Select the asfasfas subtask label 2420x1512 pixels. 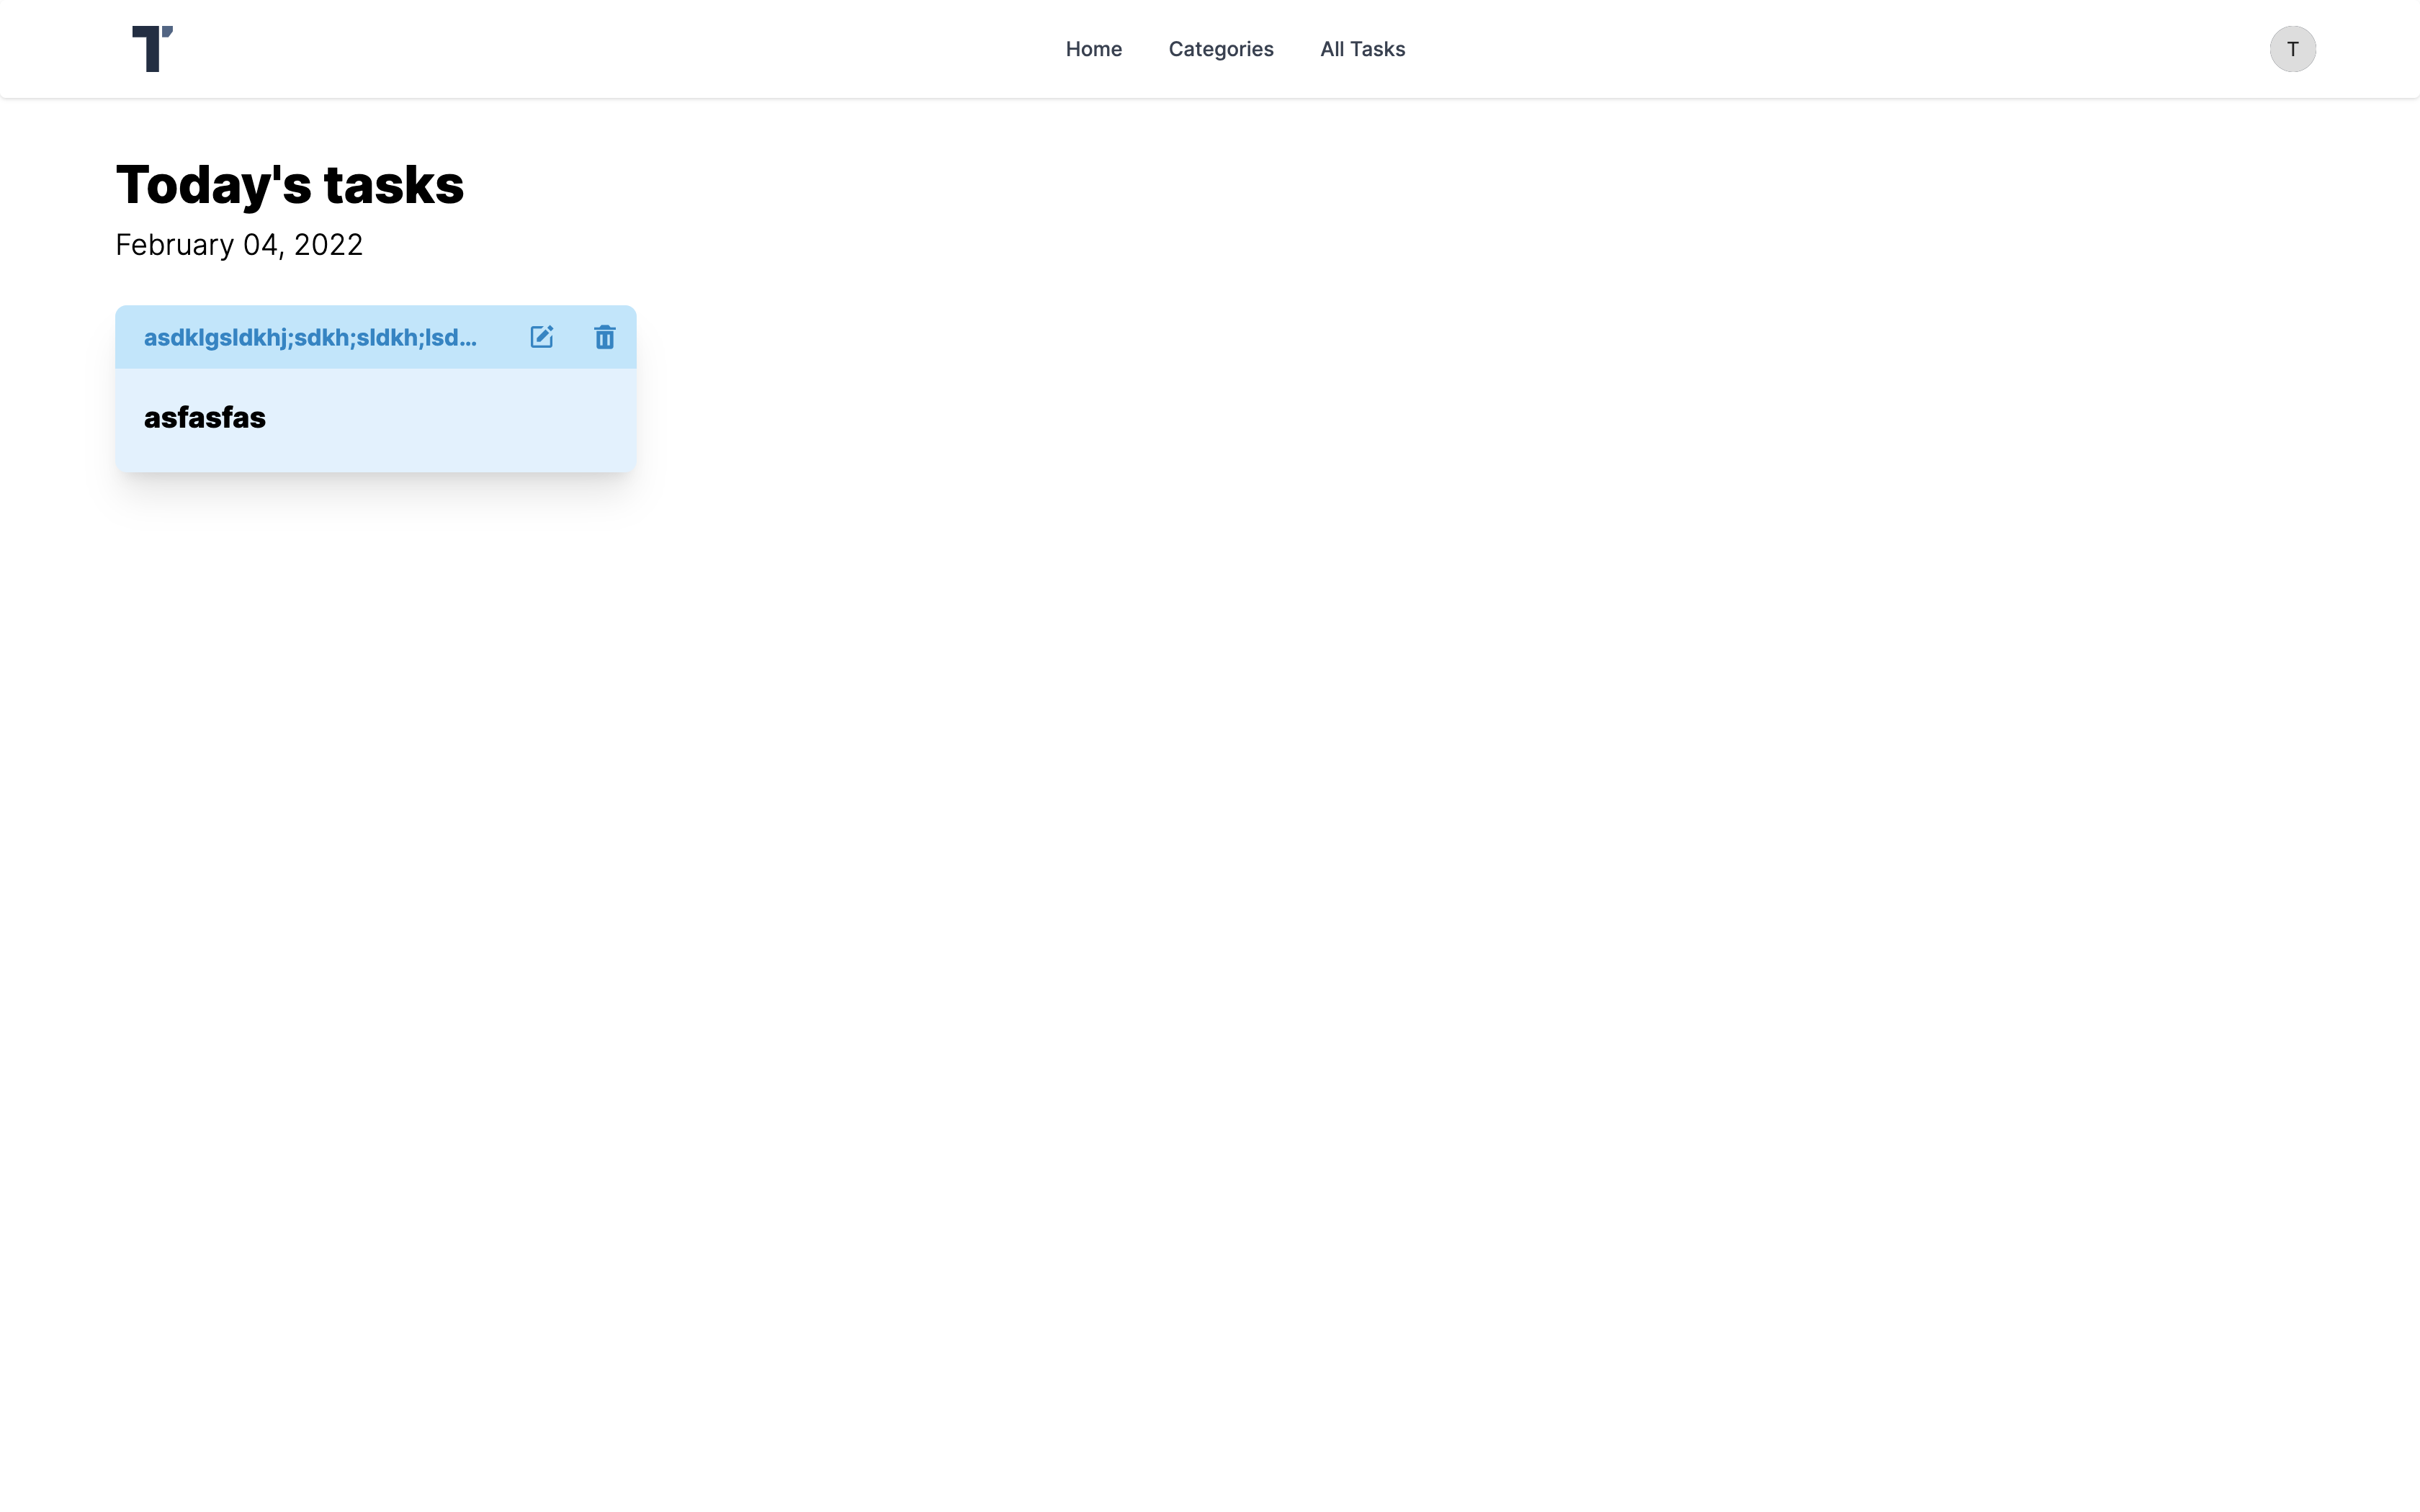205,418
